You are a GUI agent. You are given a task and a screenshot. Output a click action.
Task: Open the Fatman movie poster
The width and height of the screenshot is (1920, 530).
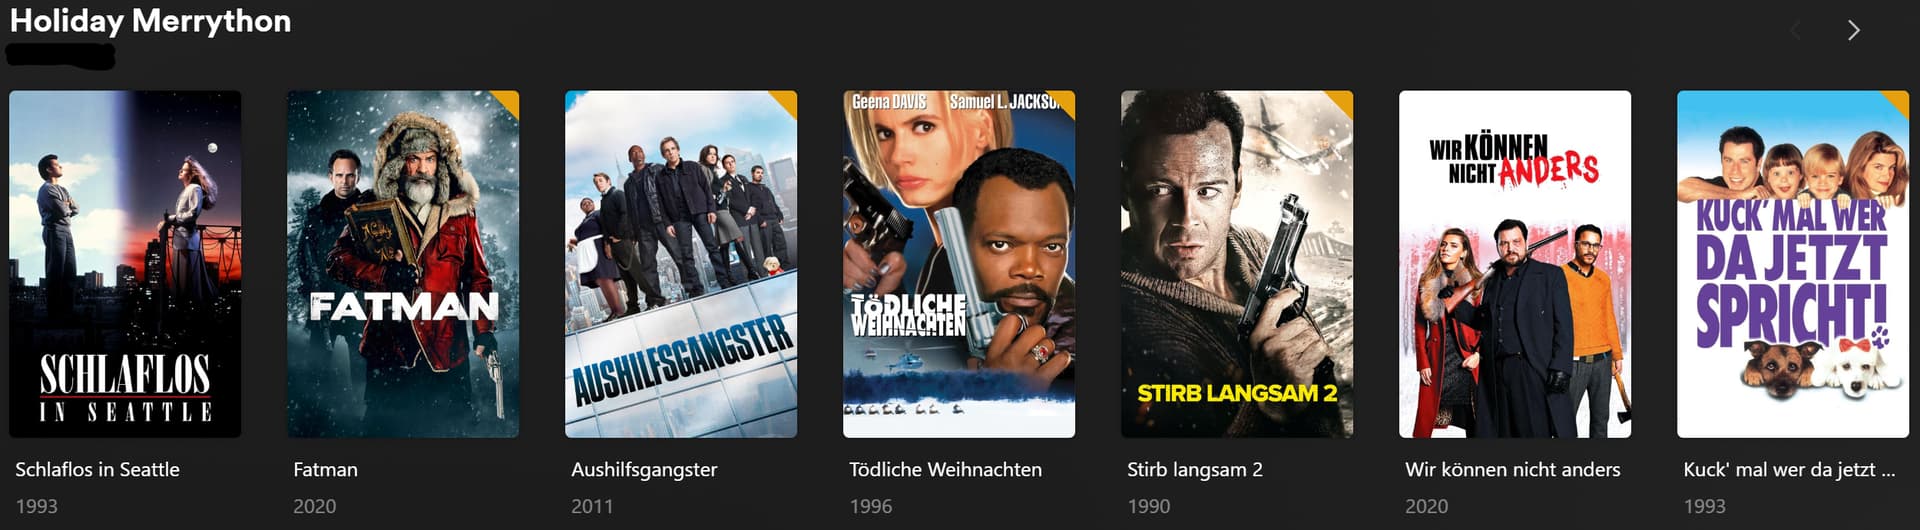pyautogui.click(x=403, y=264)
